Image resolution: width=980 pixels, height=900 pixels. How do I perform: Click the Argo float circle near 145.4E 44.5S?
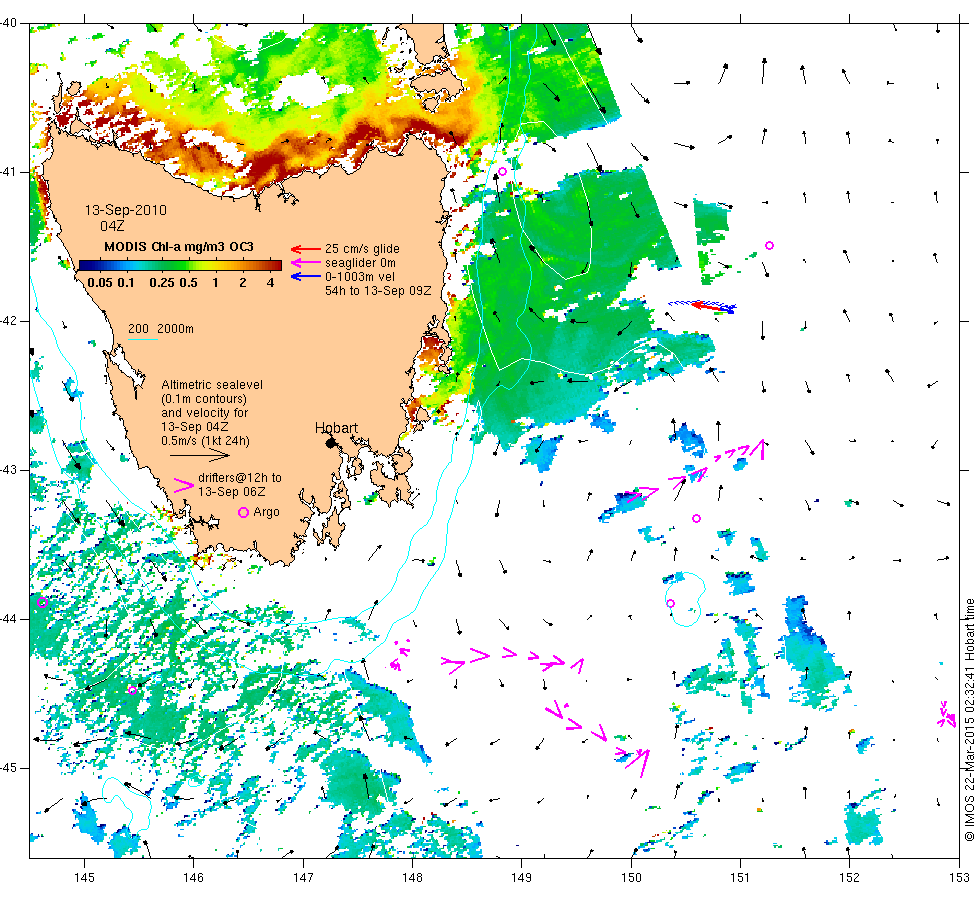point(132,690)
